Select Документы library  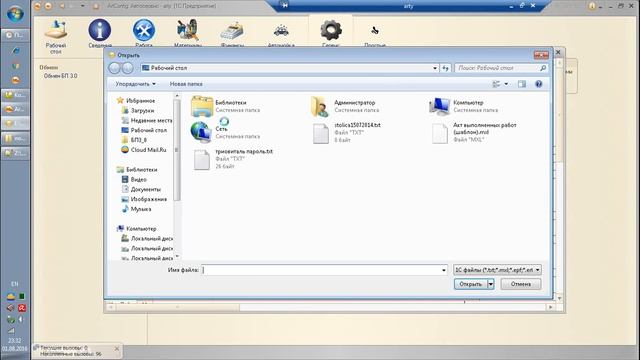141,189
